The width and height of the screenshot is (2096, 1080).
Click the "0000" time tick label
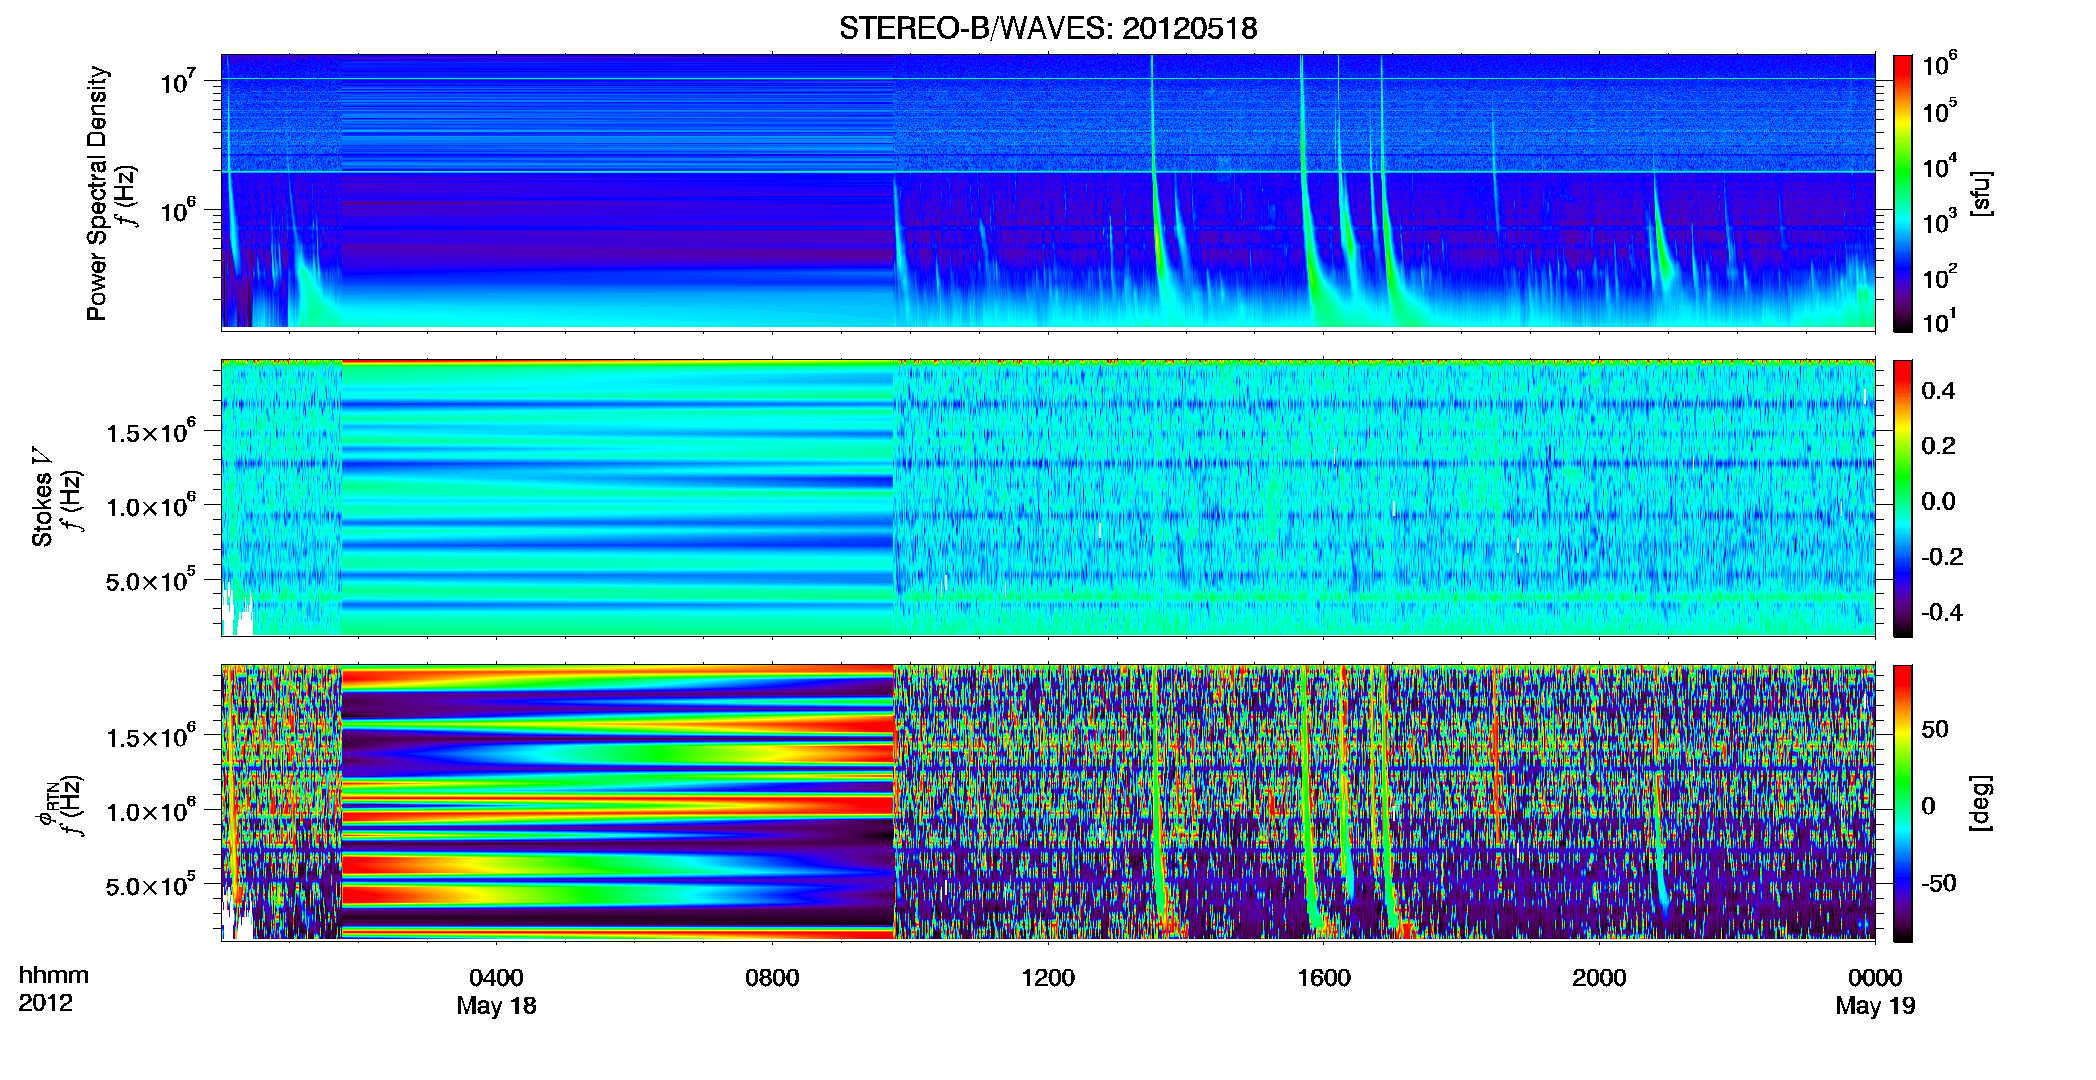coord(1875,978)
